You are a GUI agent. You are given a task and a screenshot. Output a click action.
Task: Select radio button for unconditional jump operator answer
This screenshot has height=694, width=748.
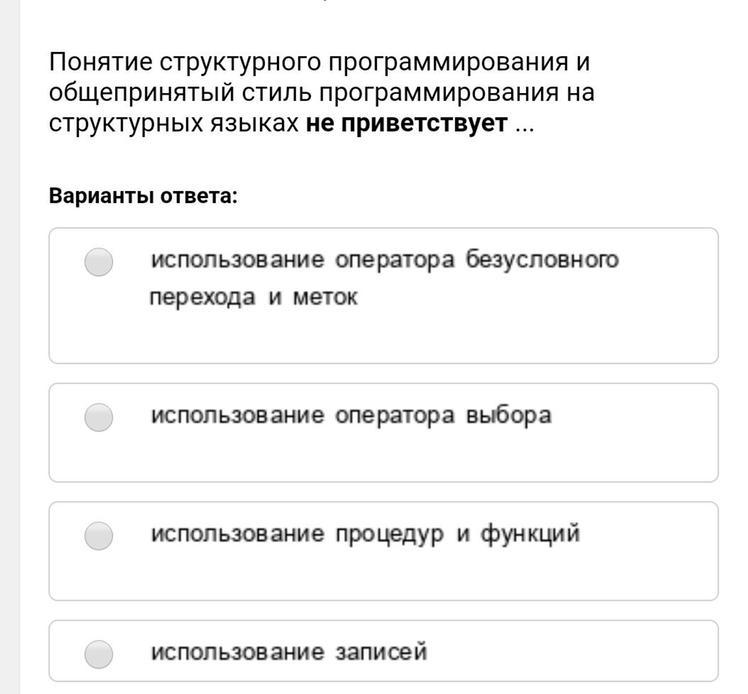pos(98,262)
